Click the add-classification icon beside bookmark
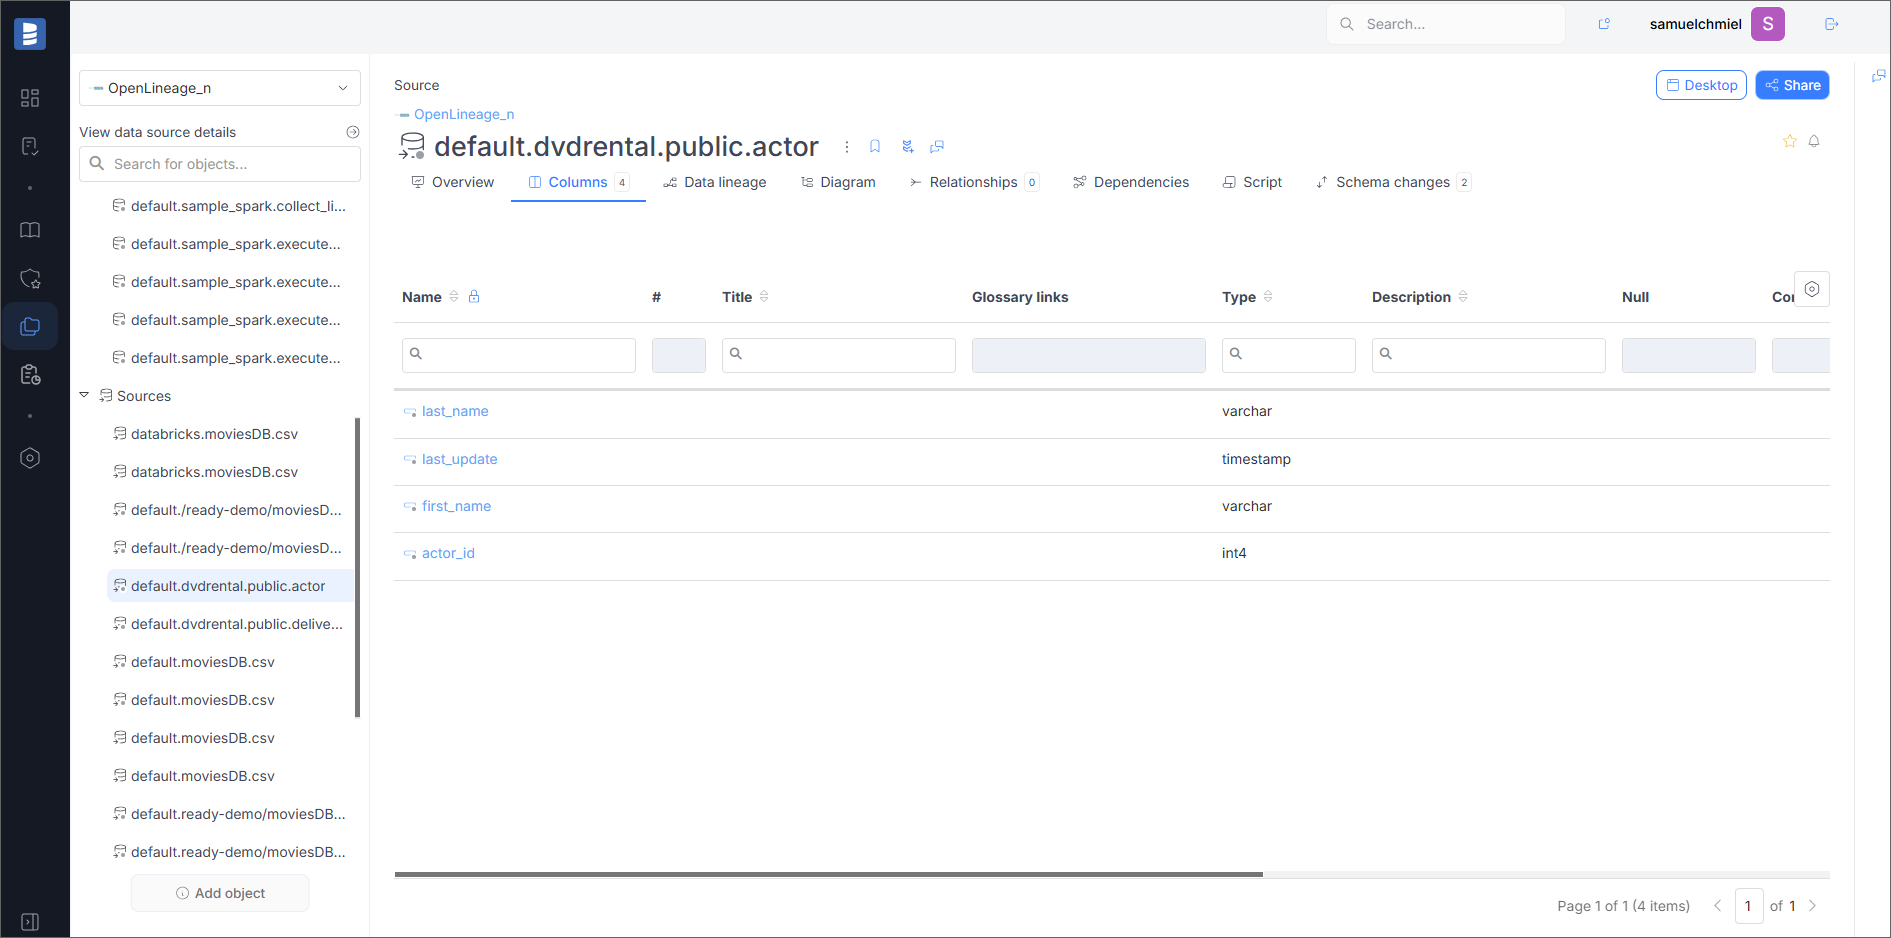Image resolution: width=1891 pixels, height=938 pixels. pos(907,147)
